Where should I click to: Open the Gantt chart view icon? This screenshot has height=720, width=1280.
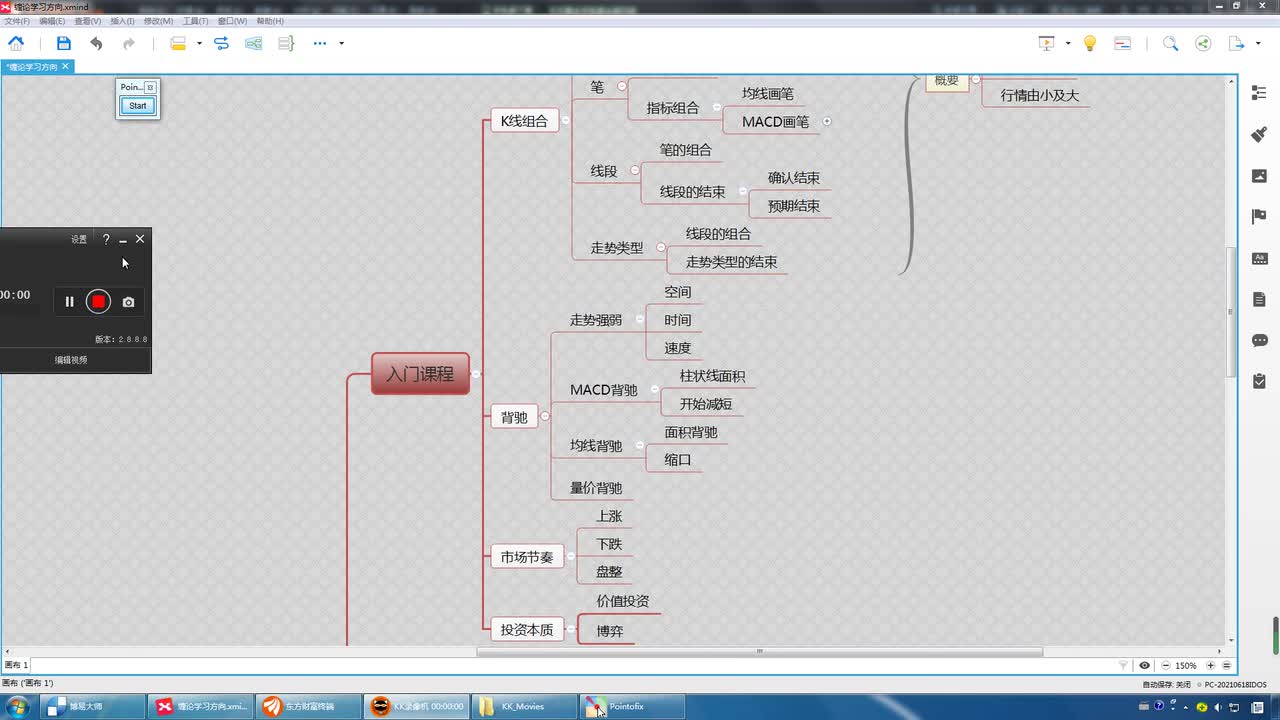1122,43
